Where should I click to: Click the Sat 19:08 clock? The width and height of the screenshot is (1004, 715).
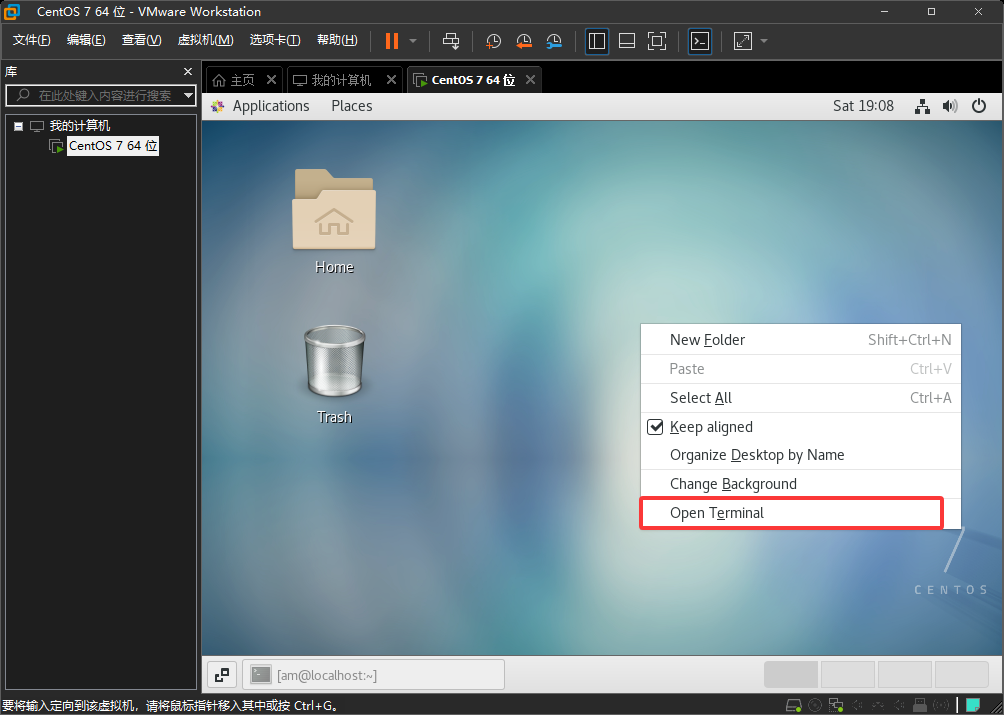[863, 106]
